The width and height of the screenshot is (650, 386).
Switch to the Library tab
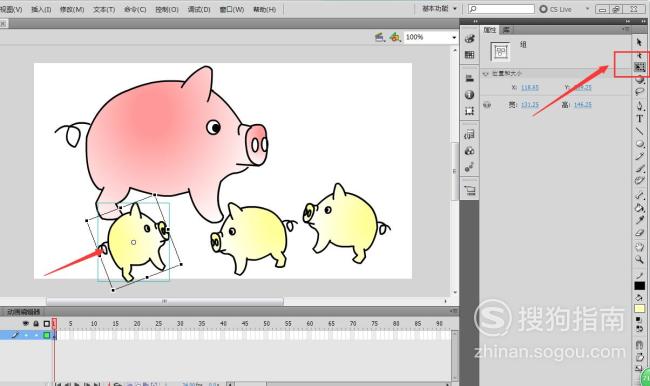pyautogui.click(x=506, y=30)
